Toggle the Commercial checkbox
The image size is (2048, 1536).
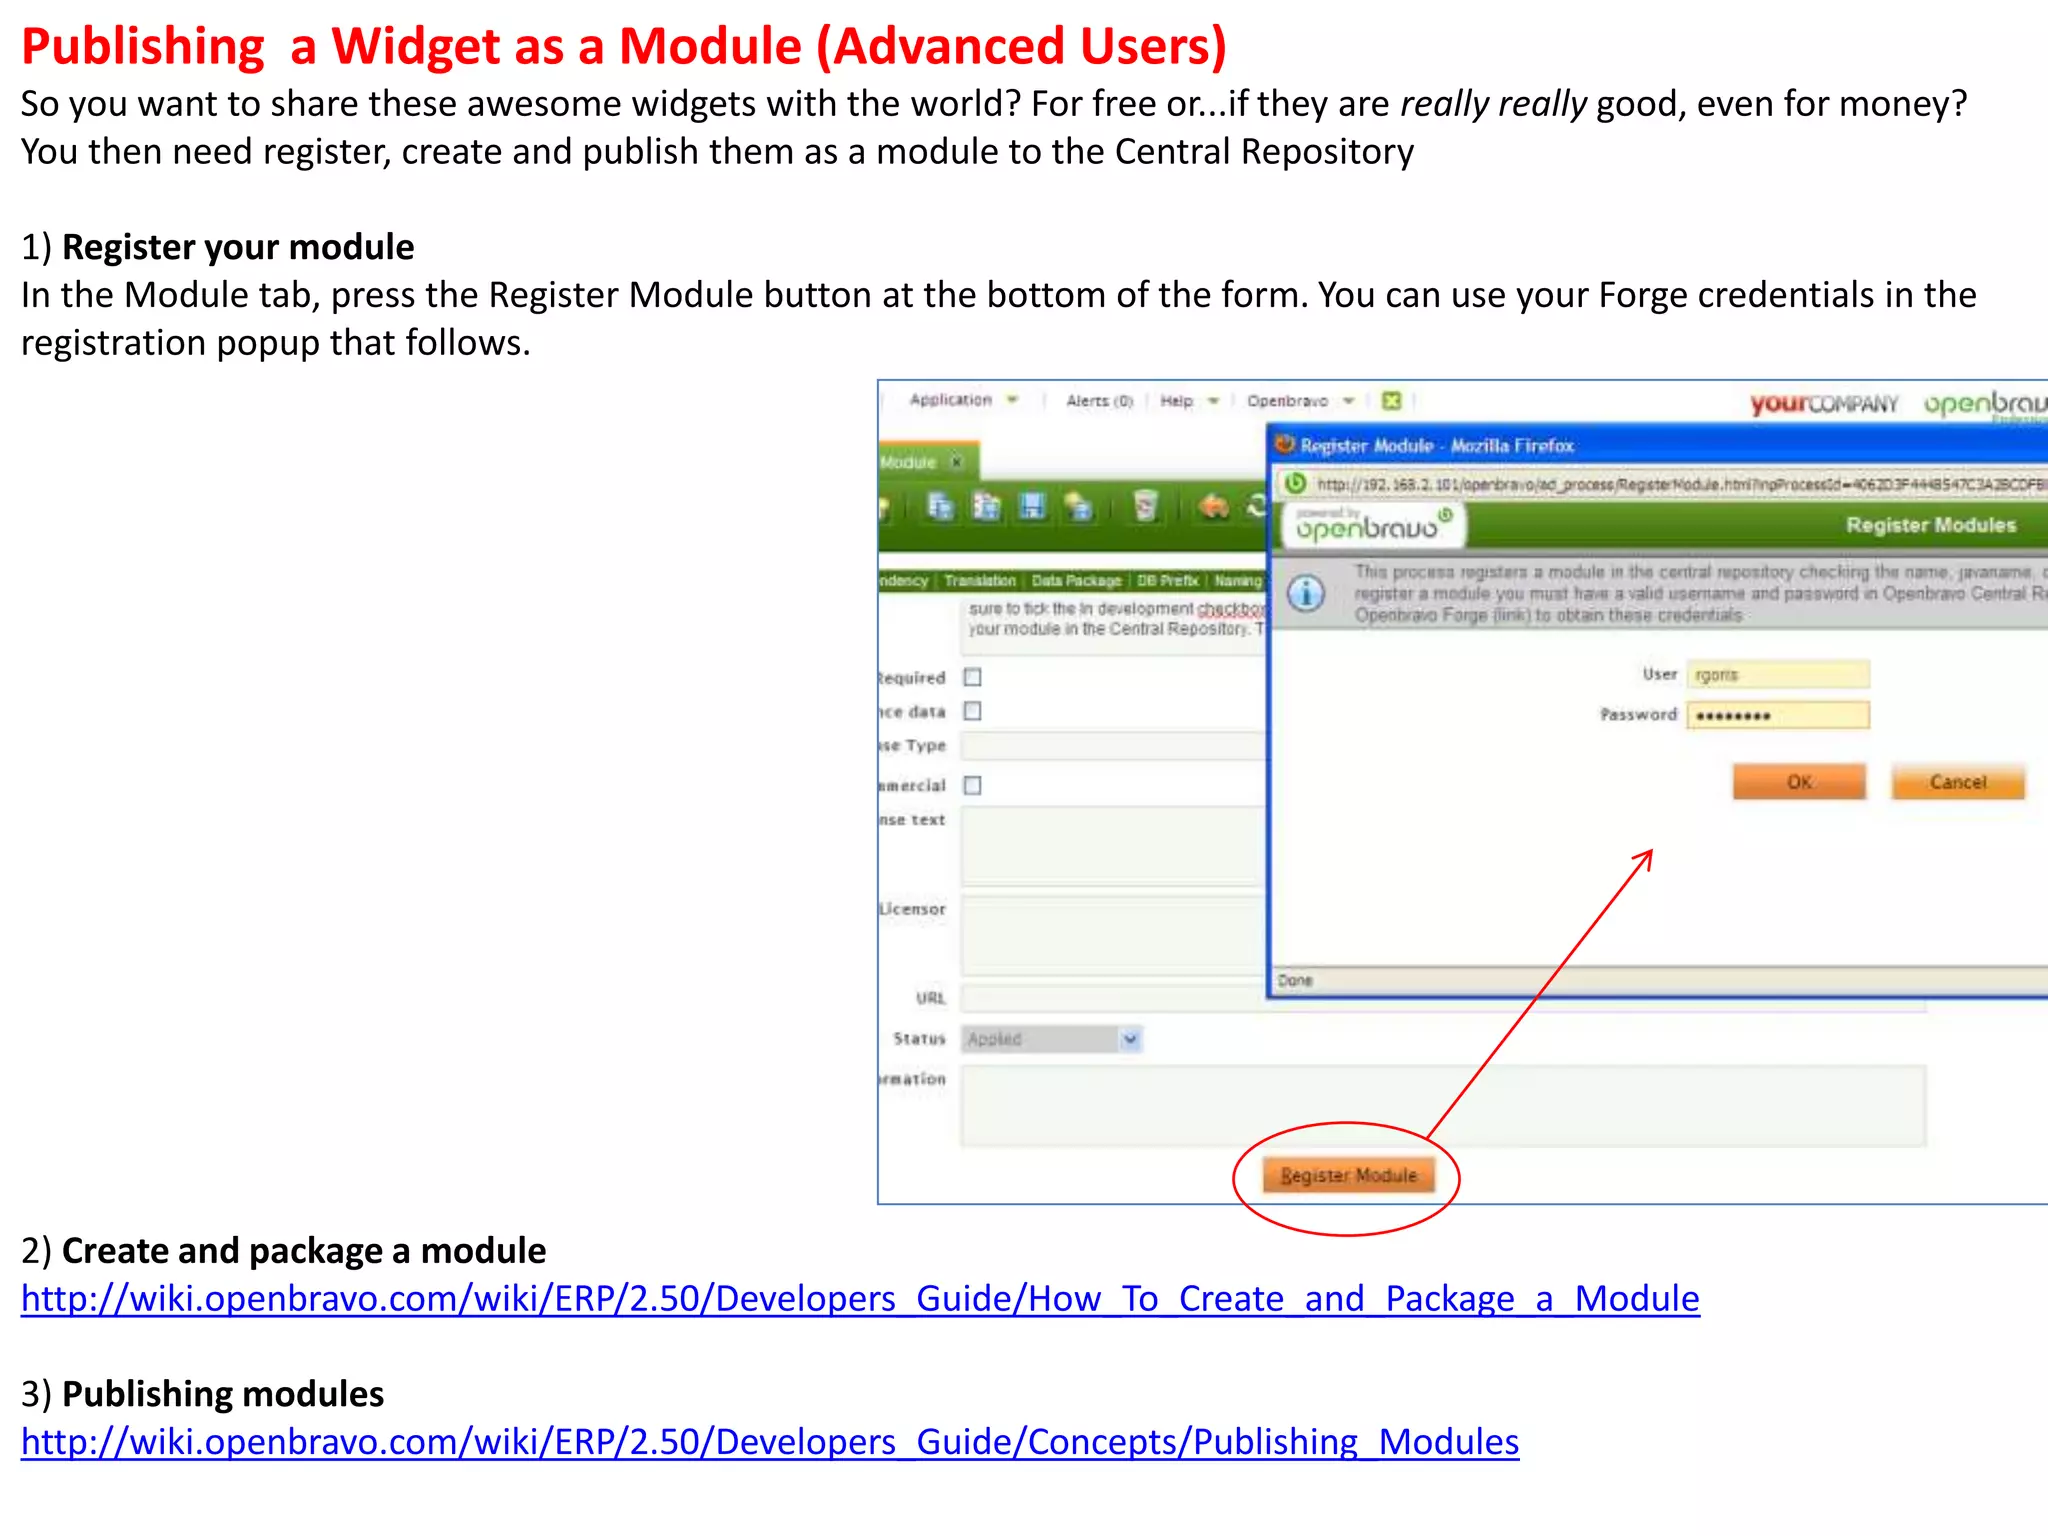tap(973, 785)
